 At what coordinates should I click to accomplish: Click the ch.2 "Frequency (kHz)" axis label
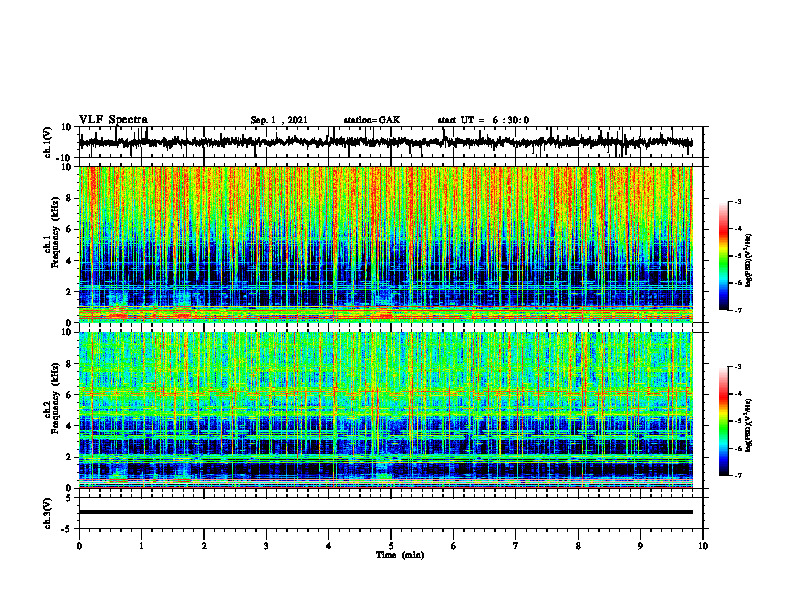point(55,398)
